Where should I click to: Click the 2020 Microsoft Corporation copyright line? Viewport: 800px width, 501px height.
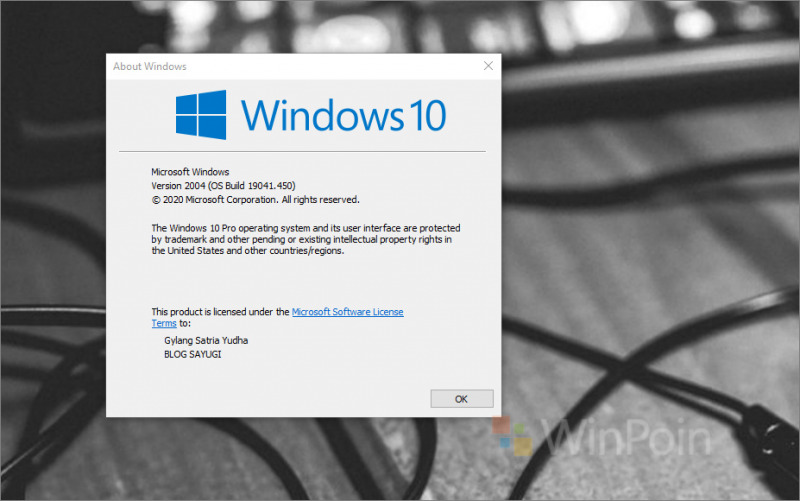256,199
